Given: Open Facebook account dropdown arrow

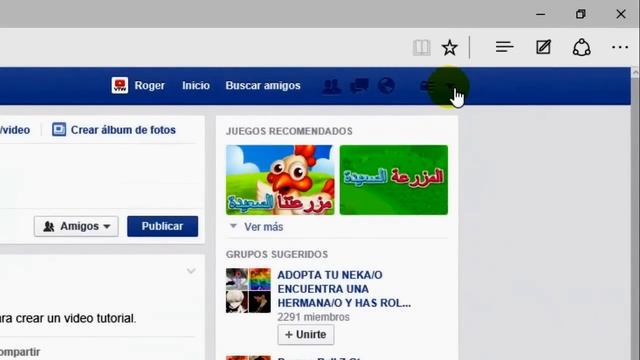Looking at the screenshot, I should tap(451, 86).
